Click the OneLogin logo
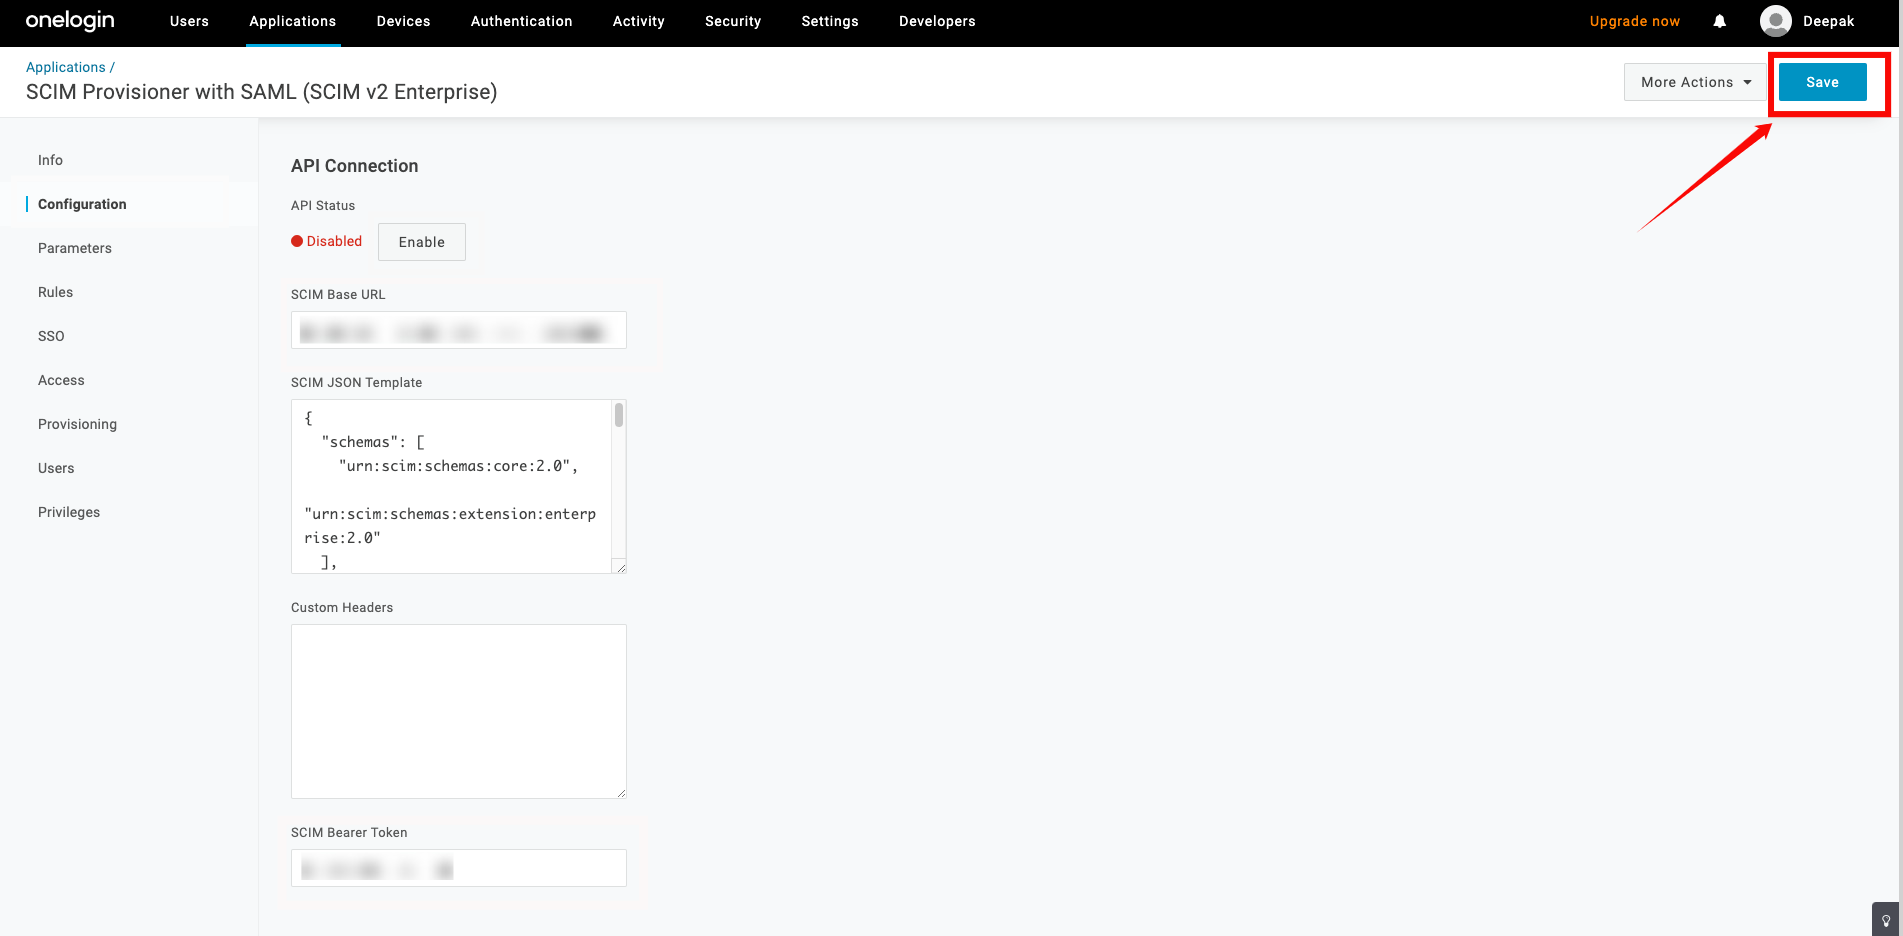1903x936 pixels. tap(70, 21)
